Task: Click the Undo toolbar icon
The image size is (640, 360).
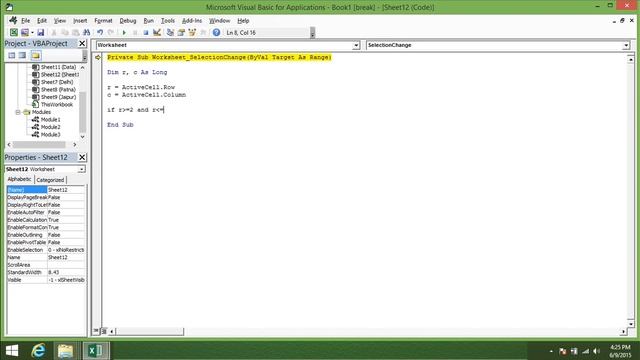Action: pos(100,32)
